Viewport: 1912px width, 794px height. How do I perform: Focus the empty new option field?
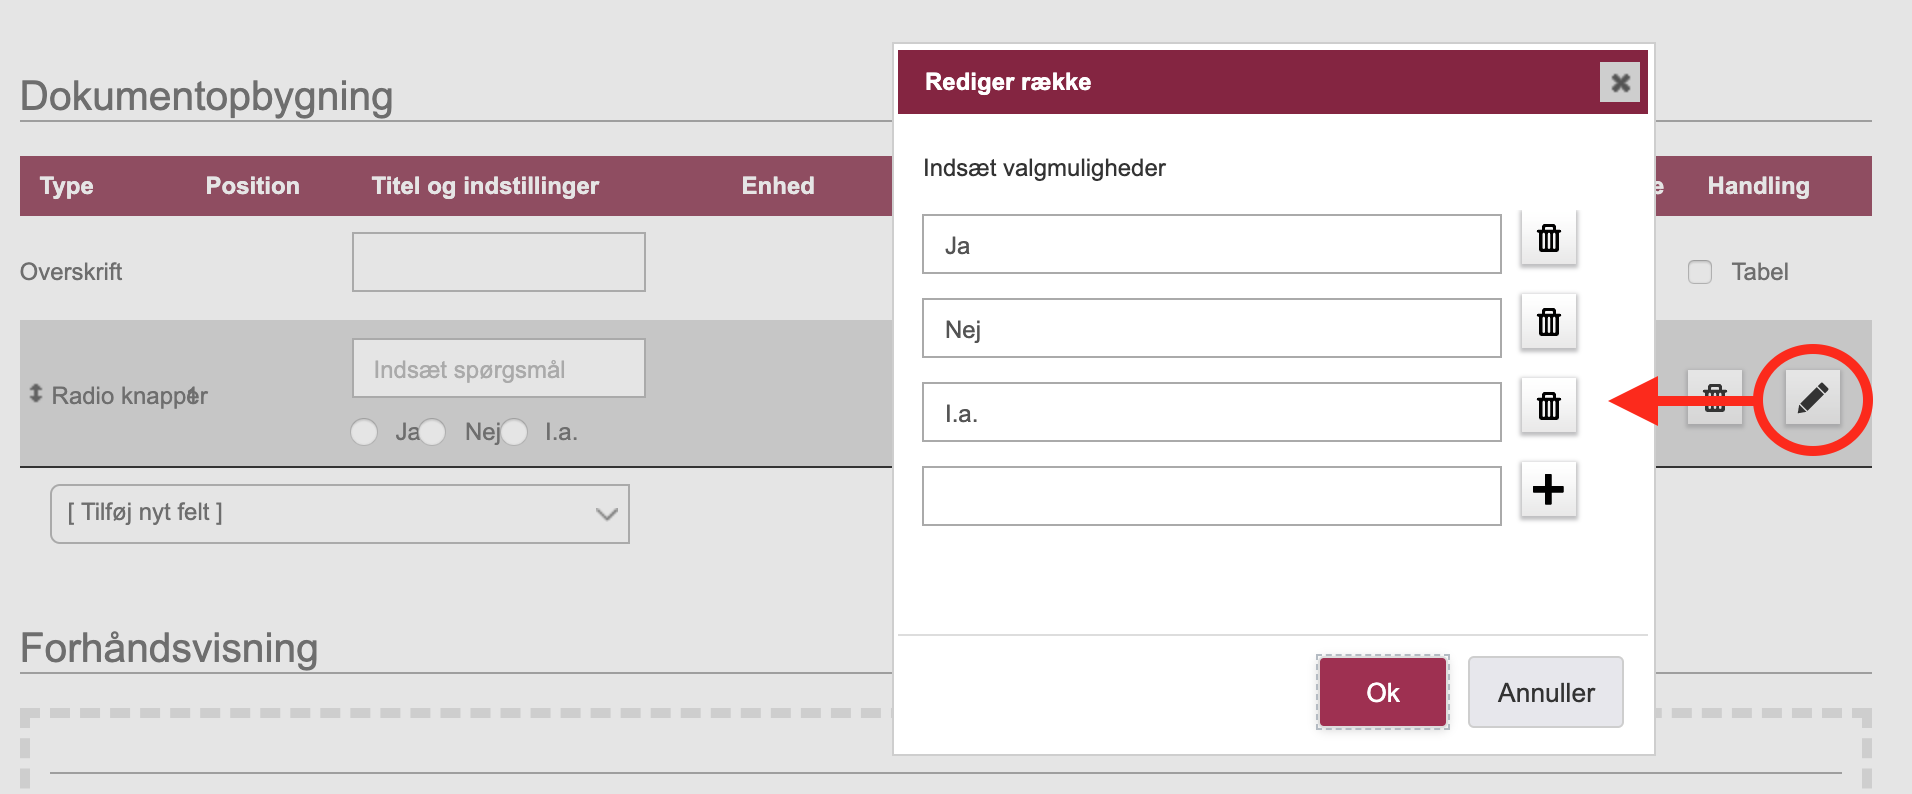pyautogui.click(x=1212, y=496)
